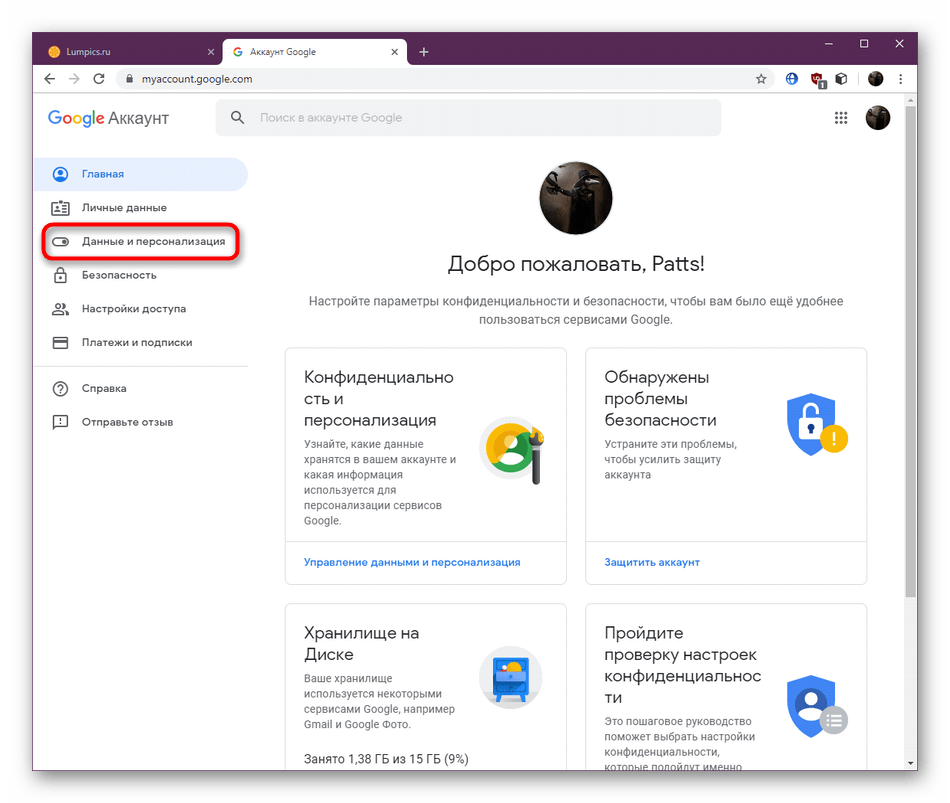Click the Отправьте отзыв feedback icon
Viewport: 950px width, 803px height.
pyautogui.click(x=61, y=422)
